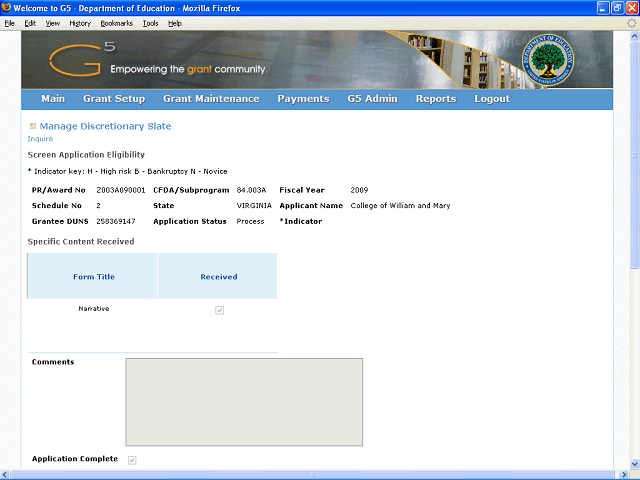640x480 pixels.
Task: Restore down the Firefox window
Action: 618,8
